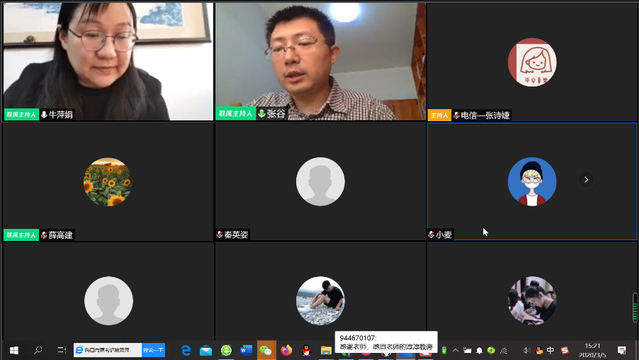The image size is (639, 360).
Task: Click muted mic icon next to 薛高建
Action: (x=44, y=235)
